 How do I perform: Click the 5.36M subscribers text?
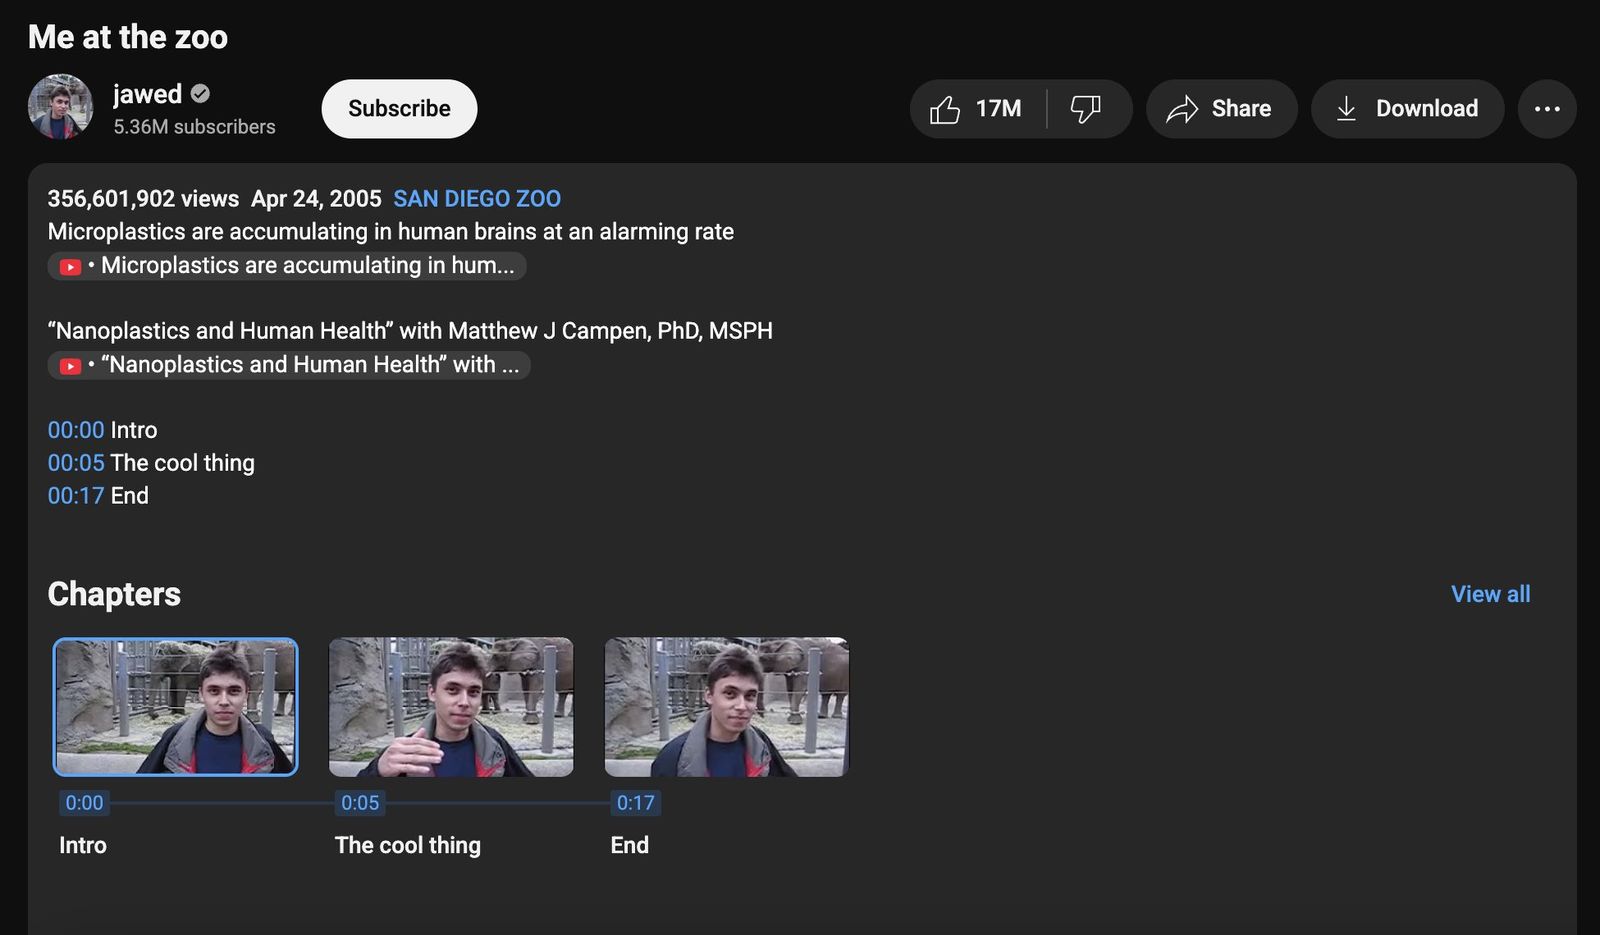tap(194, 127)
